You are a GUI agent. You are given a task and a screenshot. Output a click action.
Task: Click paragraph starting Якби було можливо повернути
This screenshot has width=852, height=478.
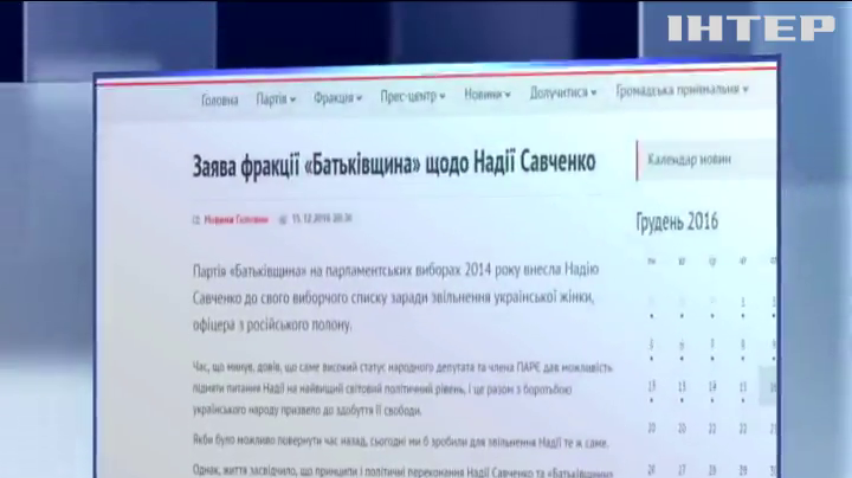point(400,442)
